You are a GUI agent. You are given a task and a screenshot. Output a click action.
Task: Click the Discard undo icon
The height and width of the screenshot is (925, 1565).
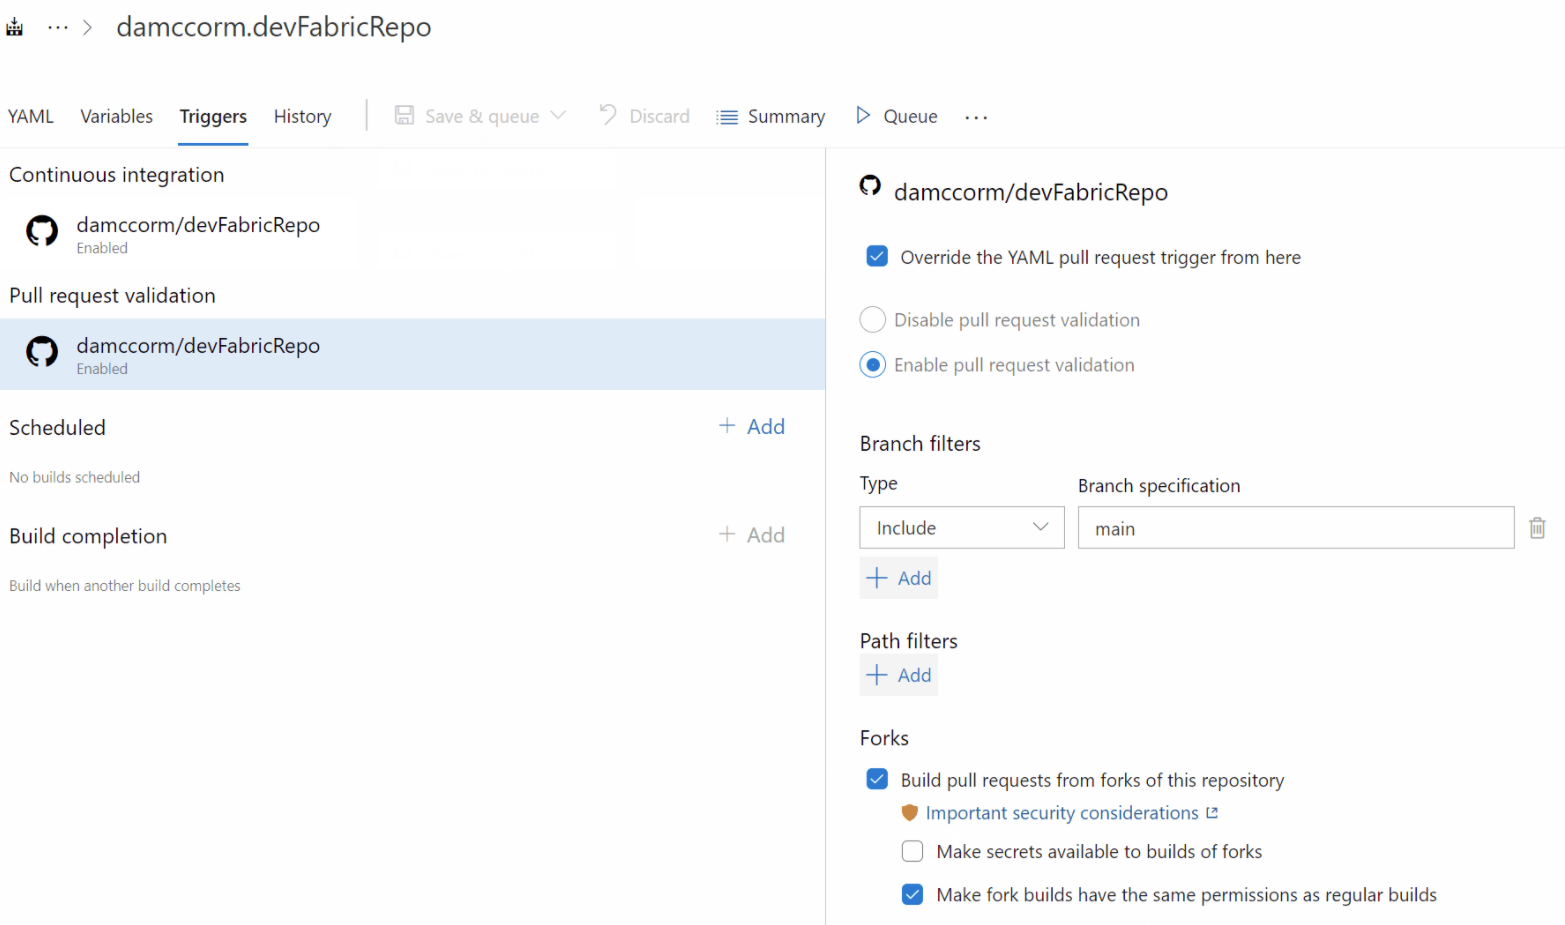608,115
